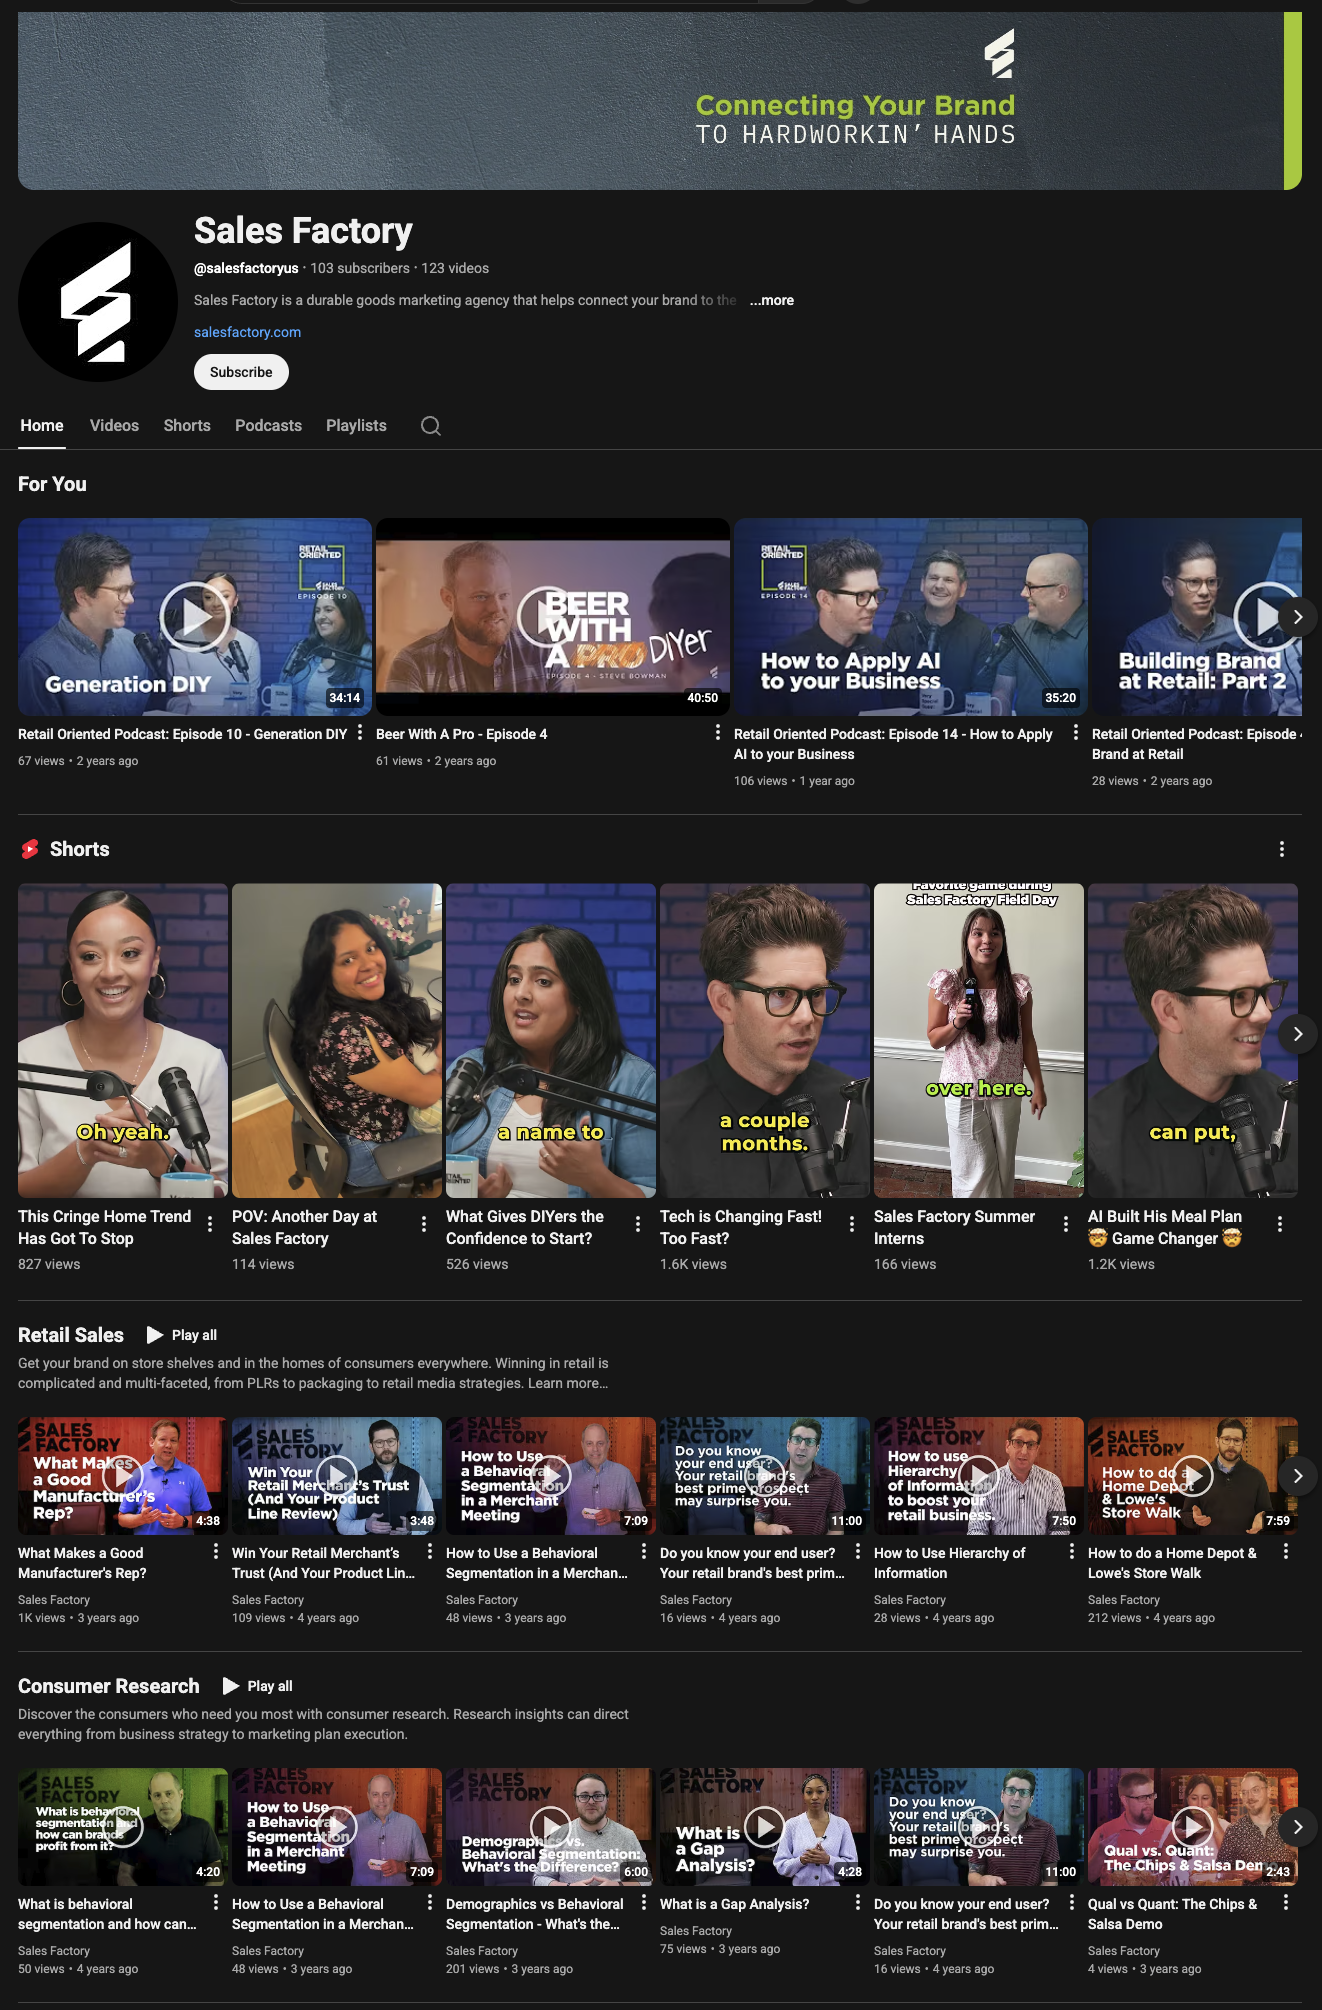The height and width of the screenshot is (2010, 1322).
Task: Open Consumer Research playlist heading
Action: (109, 1686)
